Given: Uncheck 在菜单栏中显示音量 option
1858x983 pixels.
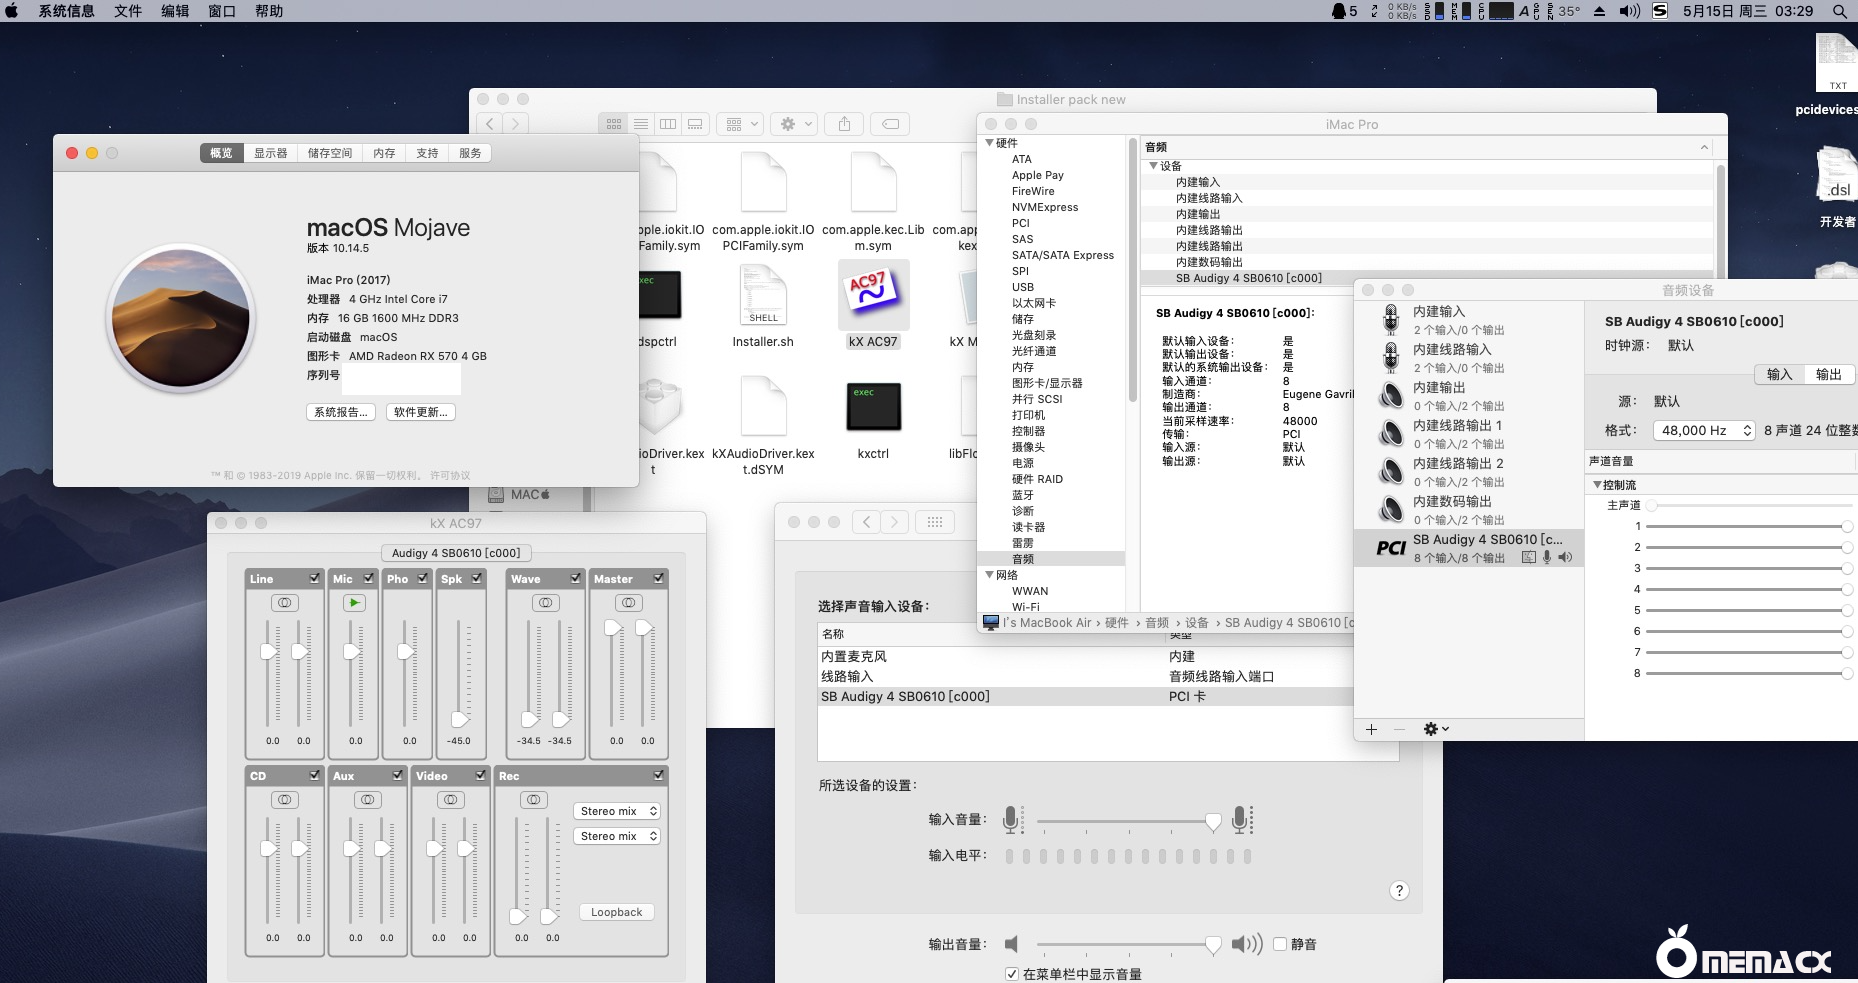Looking at the screenshot, I should tap(1012, 972).
